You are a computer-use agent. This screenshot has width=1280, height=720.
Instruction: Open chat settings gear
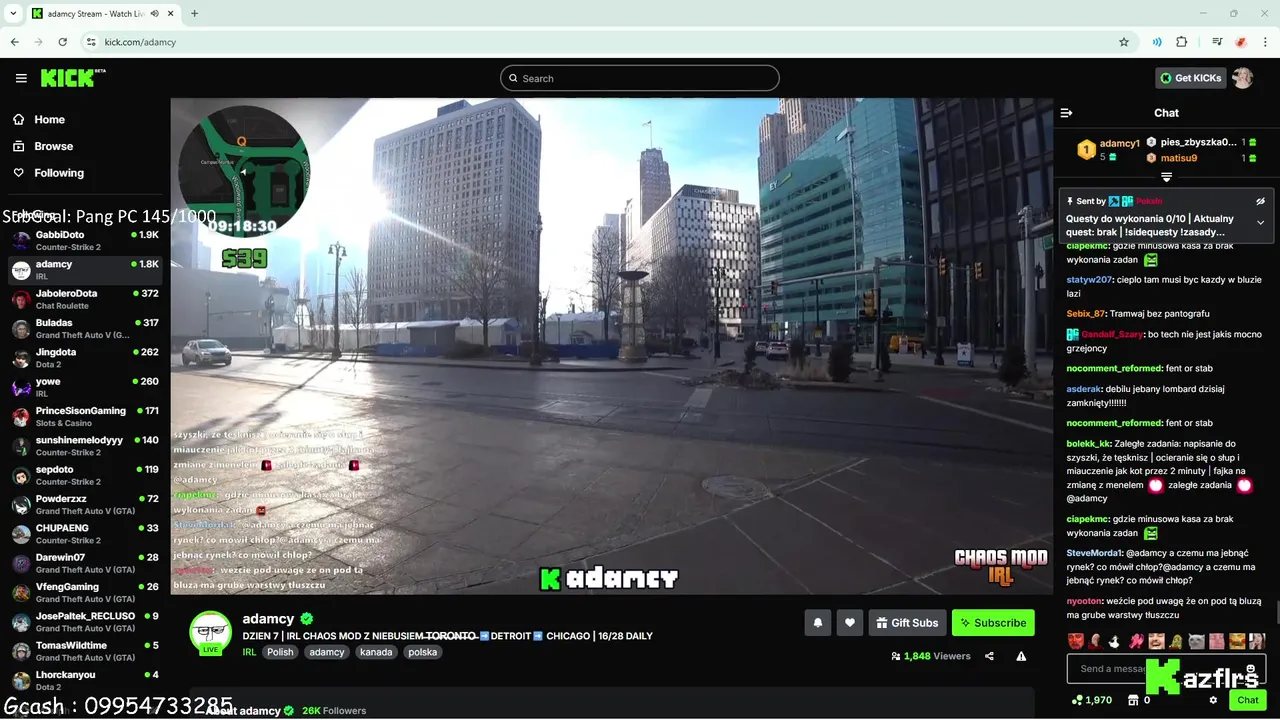pos(1213,700)
